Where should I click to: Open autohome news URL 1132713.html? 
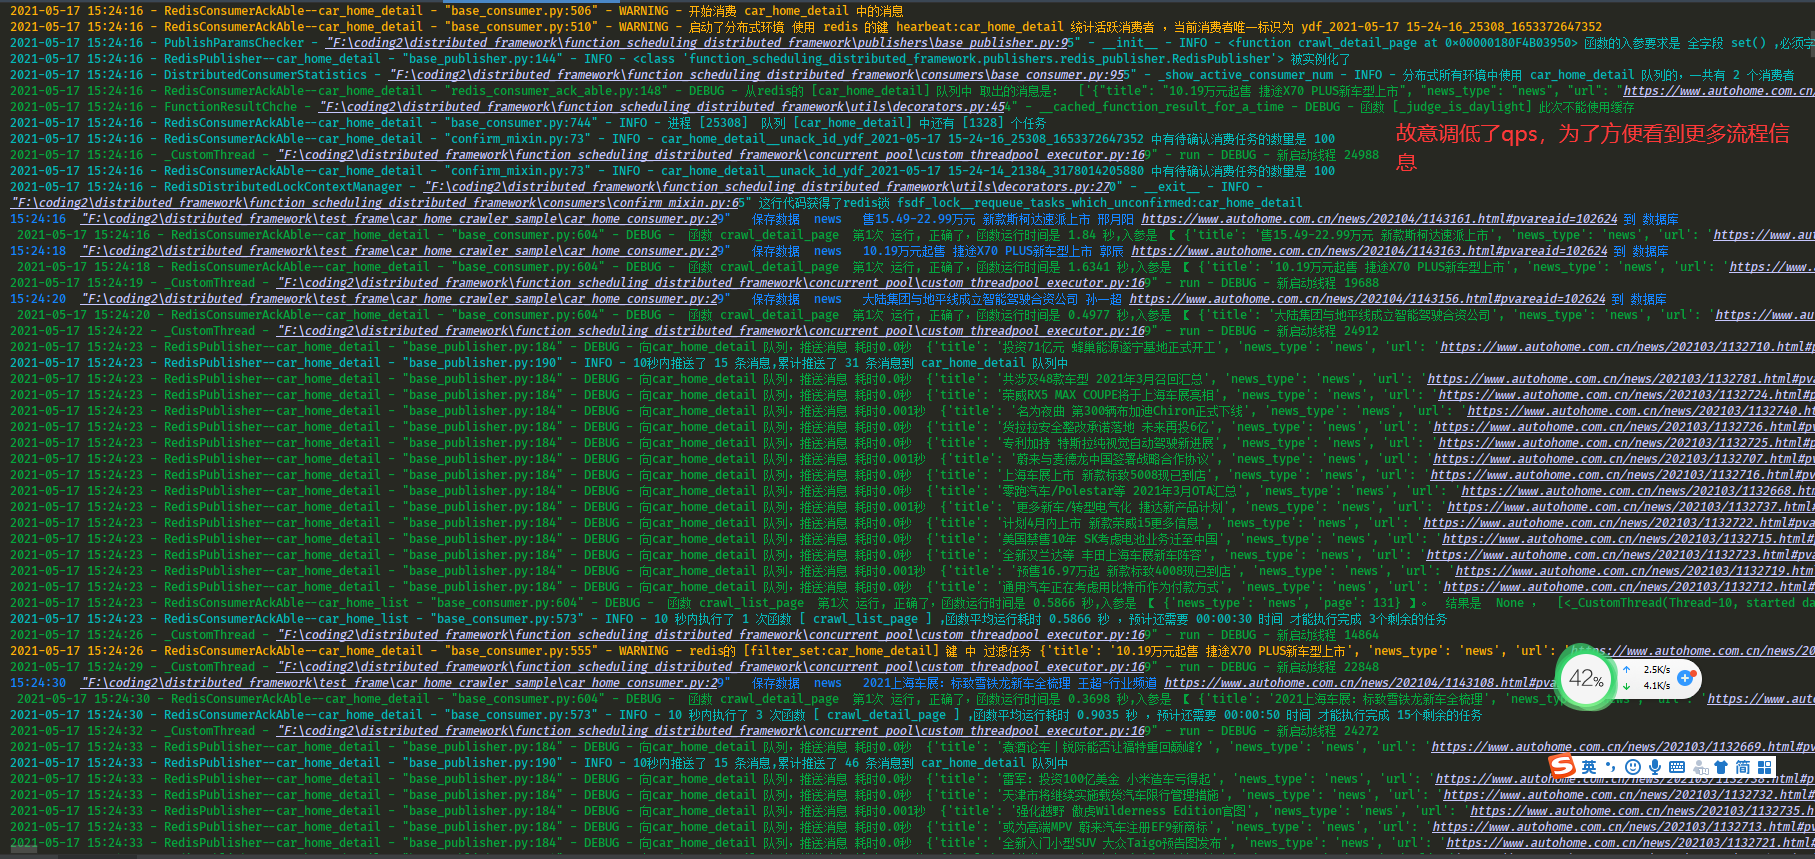[1623, 827]
